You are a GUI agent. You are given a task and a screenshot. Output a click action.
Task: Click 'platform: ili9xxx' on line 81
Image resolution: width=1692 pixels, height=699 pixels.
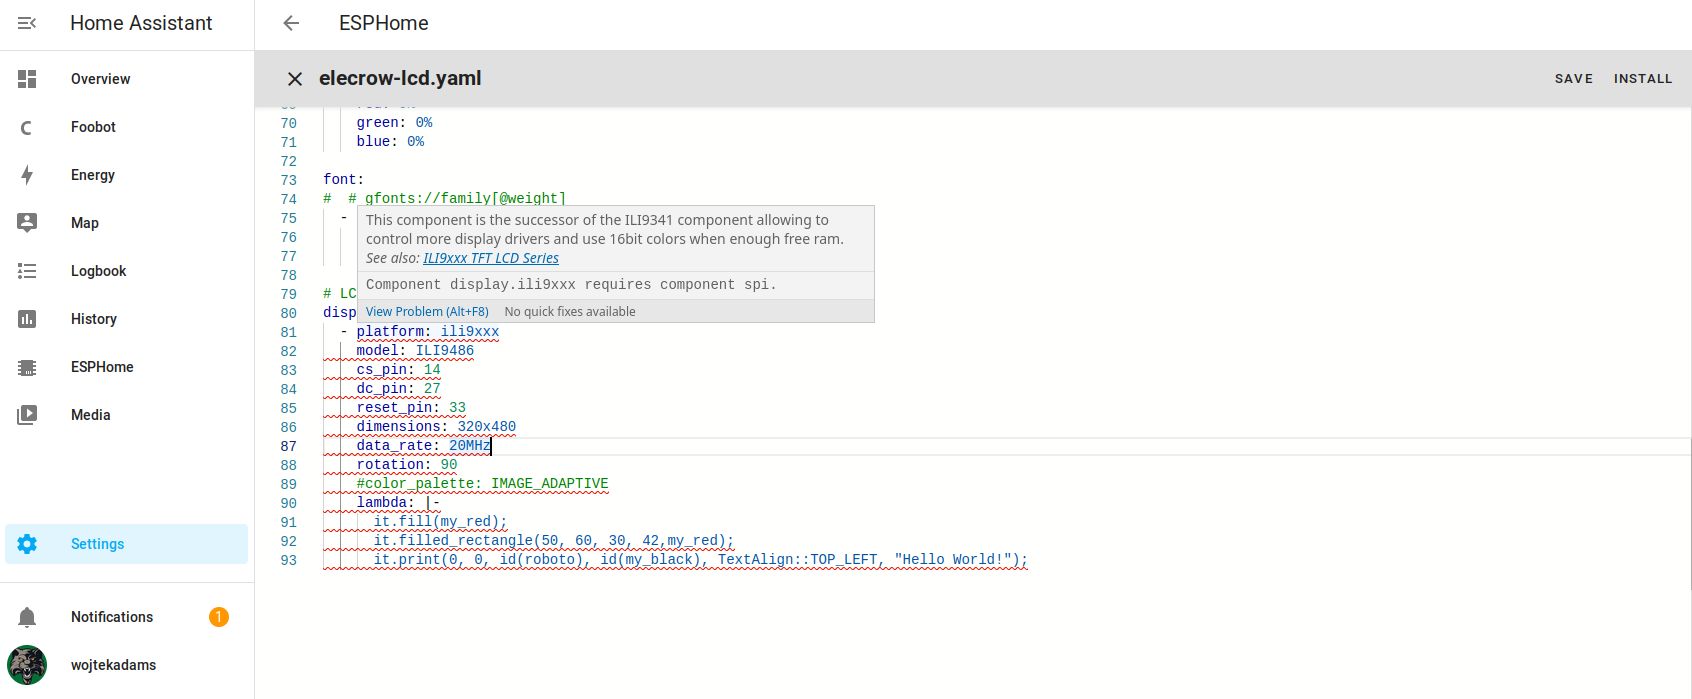coord(427,332)
